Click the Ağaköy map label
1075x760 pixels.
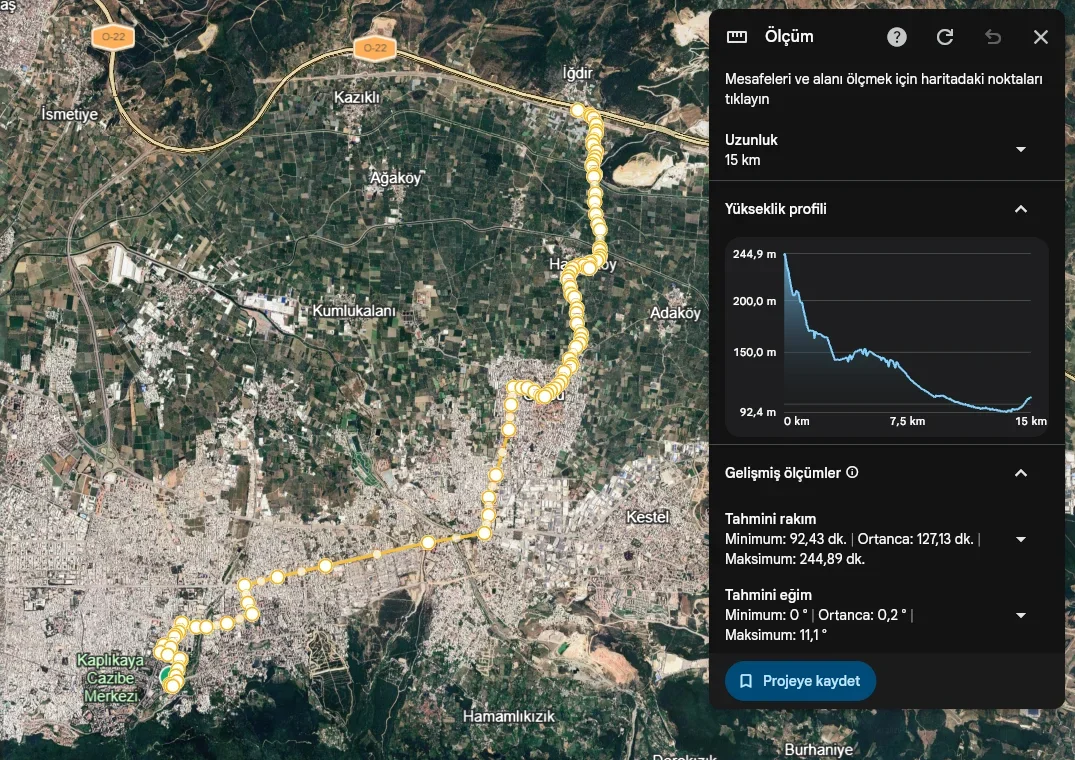tap(396, 177)
